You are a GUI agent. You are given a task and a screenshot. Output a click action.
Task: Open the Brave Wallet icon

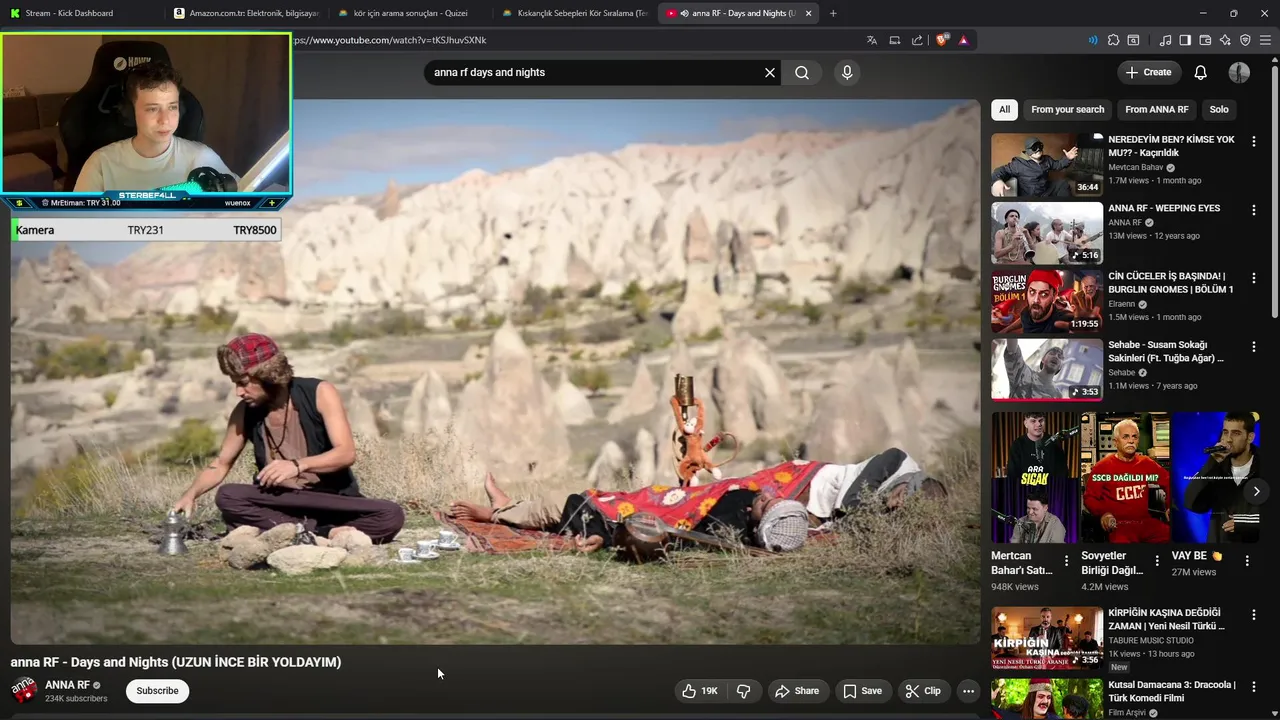tap(1205, 40)
